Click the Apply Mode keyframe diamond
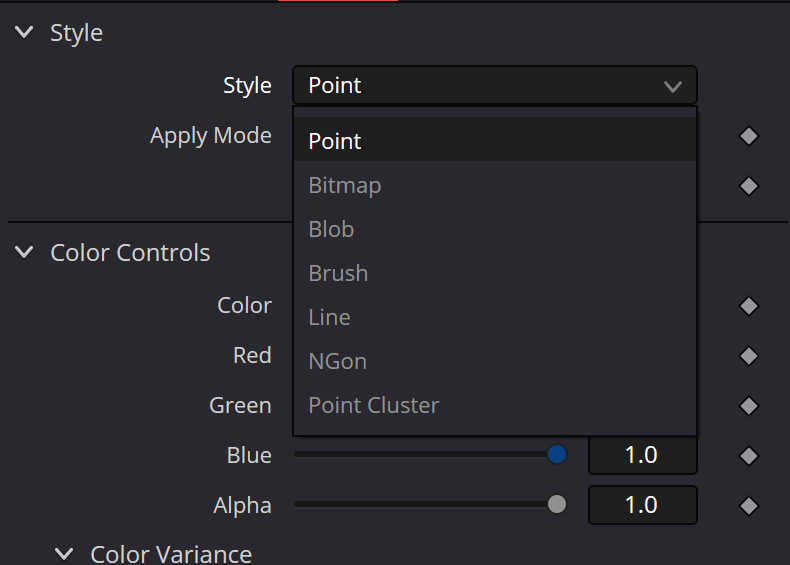This screenshot has height=565, width=790. click(749, 136)
